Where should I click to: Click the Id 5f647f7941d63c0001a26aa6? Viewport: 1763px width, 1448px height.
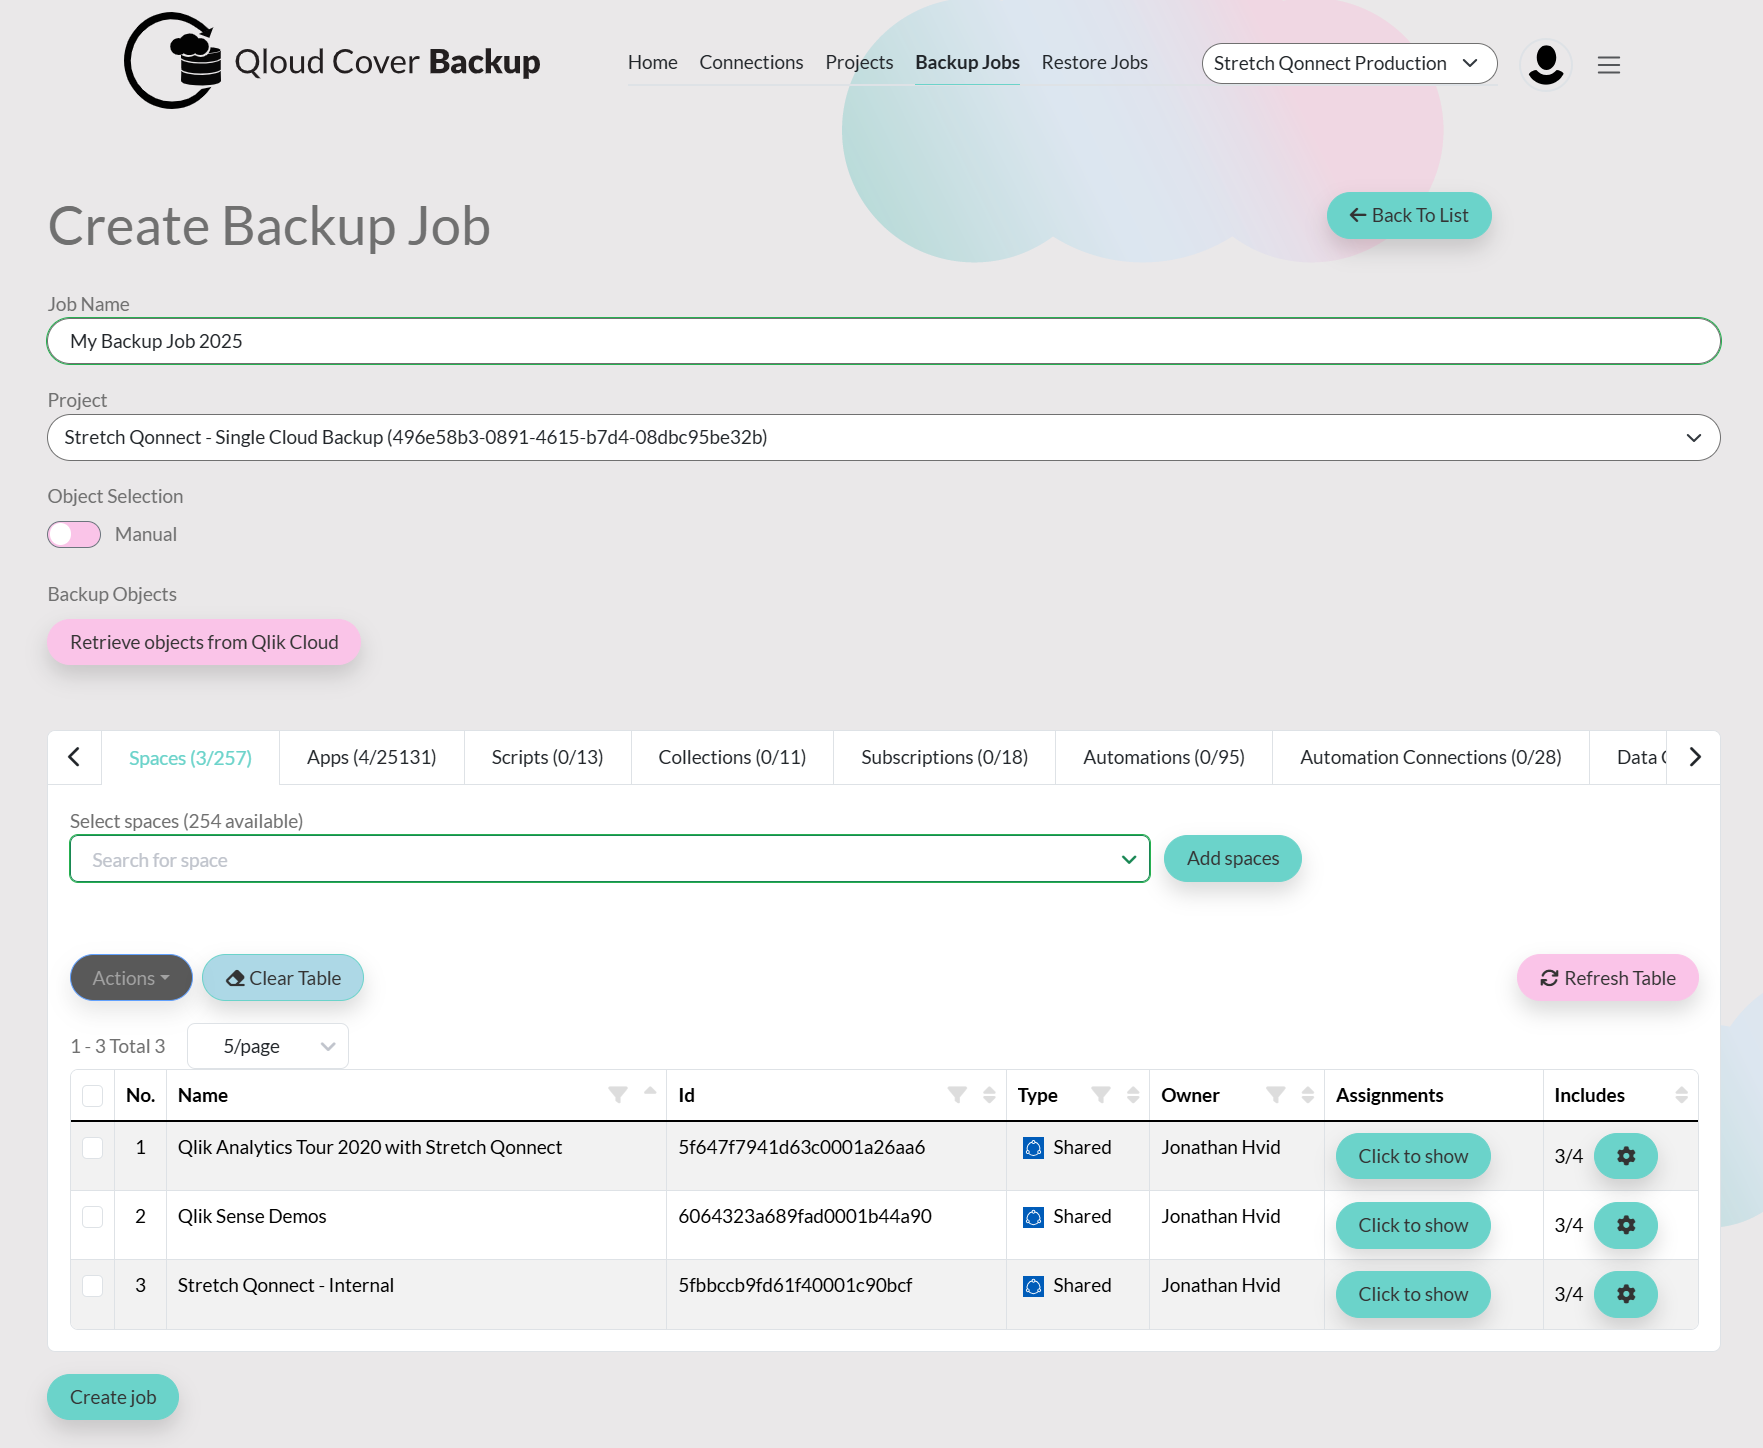pos(802,1147)
